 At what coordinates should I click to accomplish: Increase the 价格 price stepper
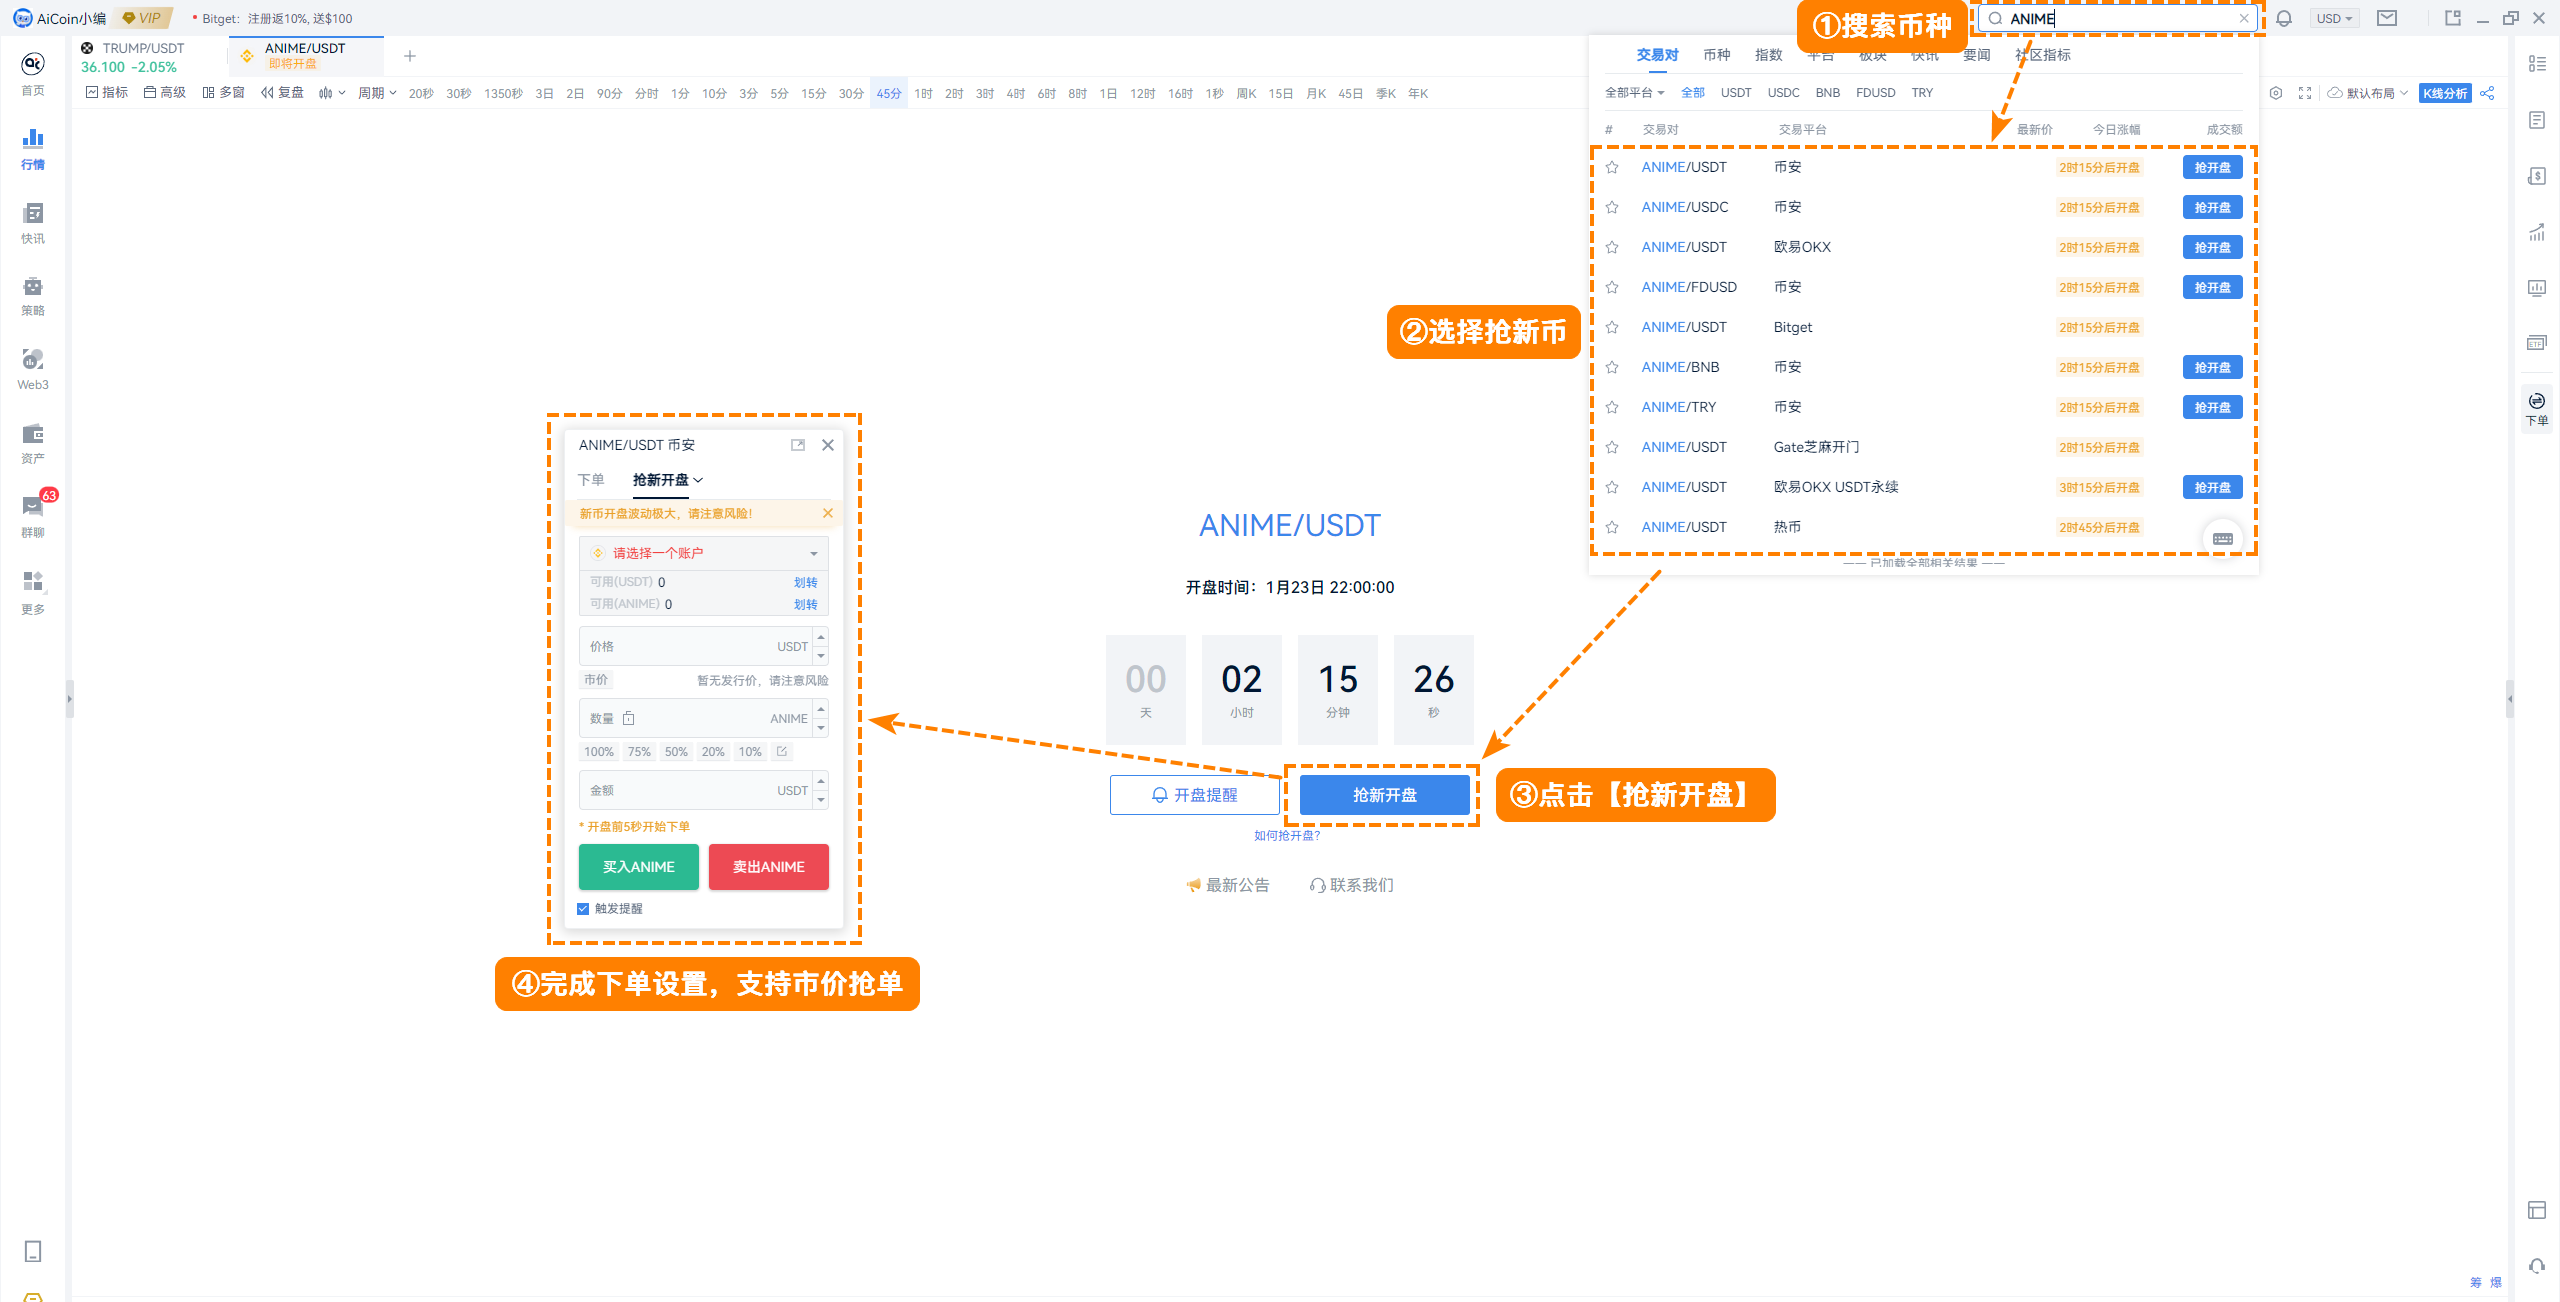[821, 637]
